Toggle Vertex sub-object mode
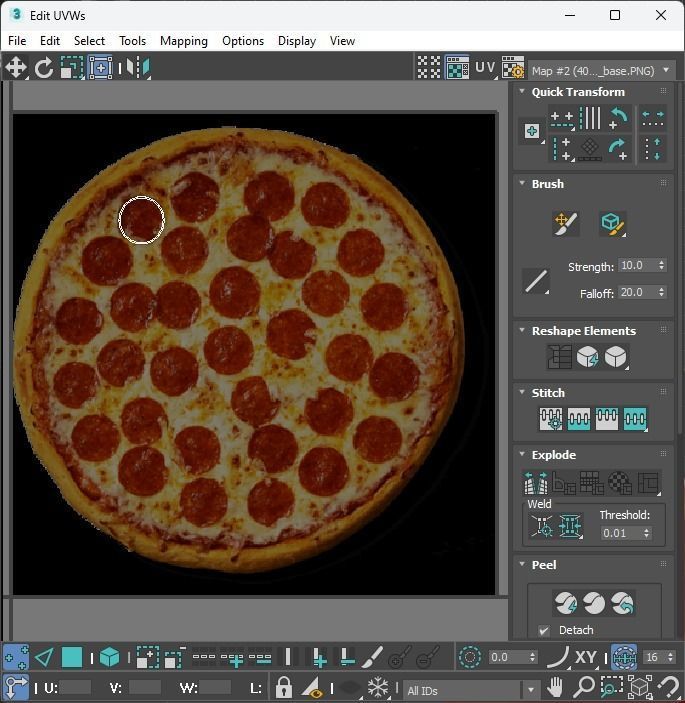The height and width of the screenshot is (703, 685). 16,657
